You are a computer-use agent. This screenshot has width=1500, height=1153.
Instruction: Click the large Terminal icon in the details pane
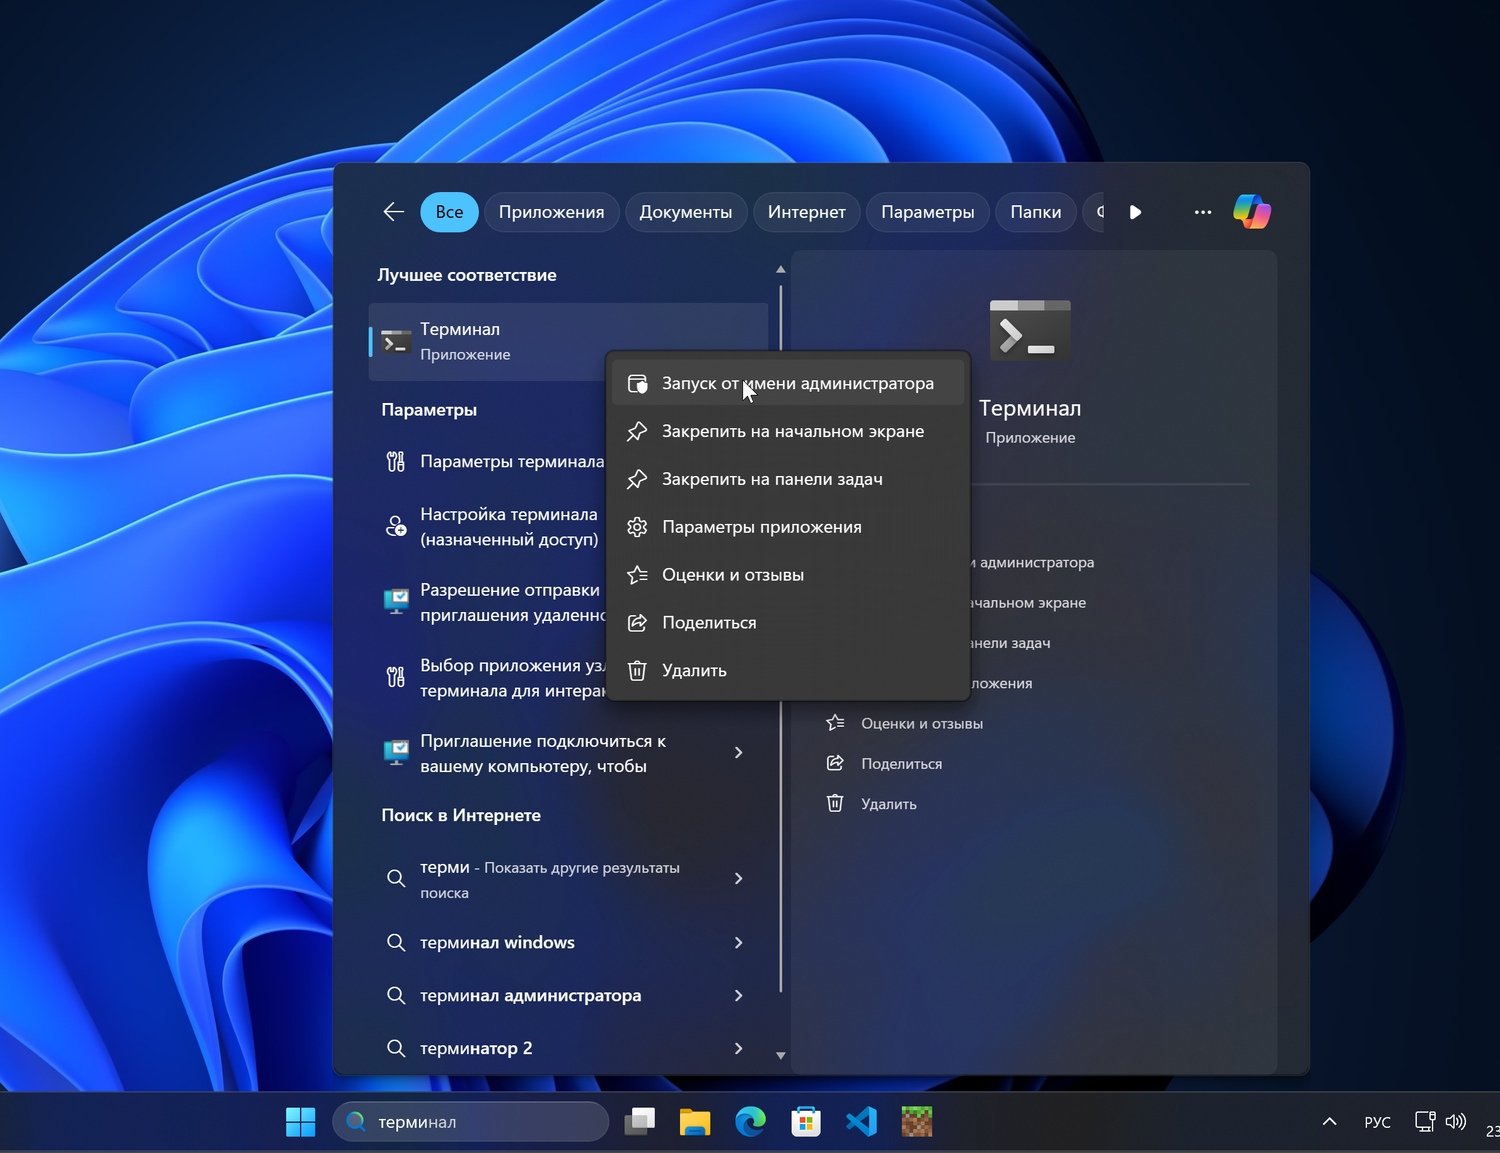[x=1030, y=330]
